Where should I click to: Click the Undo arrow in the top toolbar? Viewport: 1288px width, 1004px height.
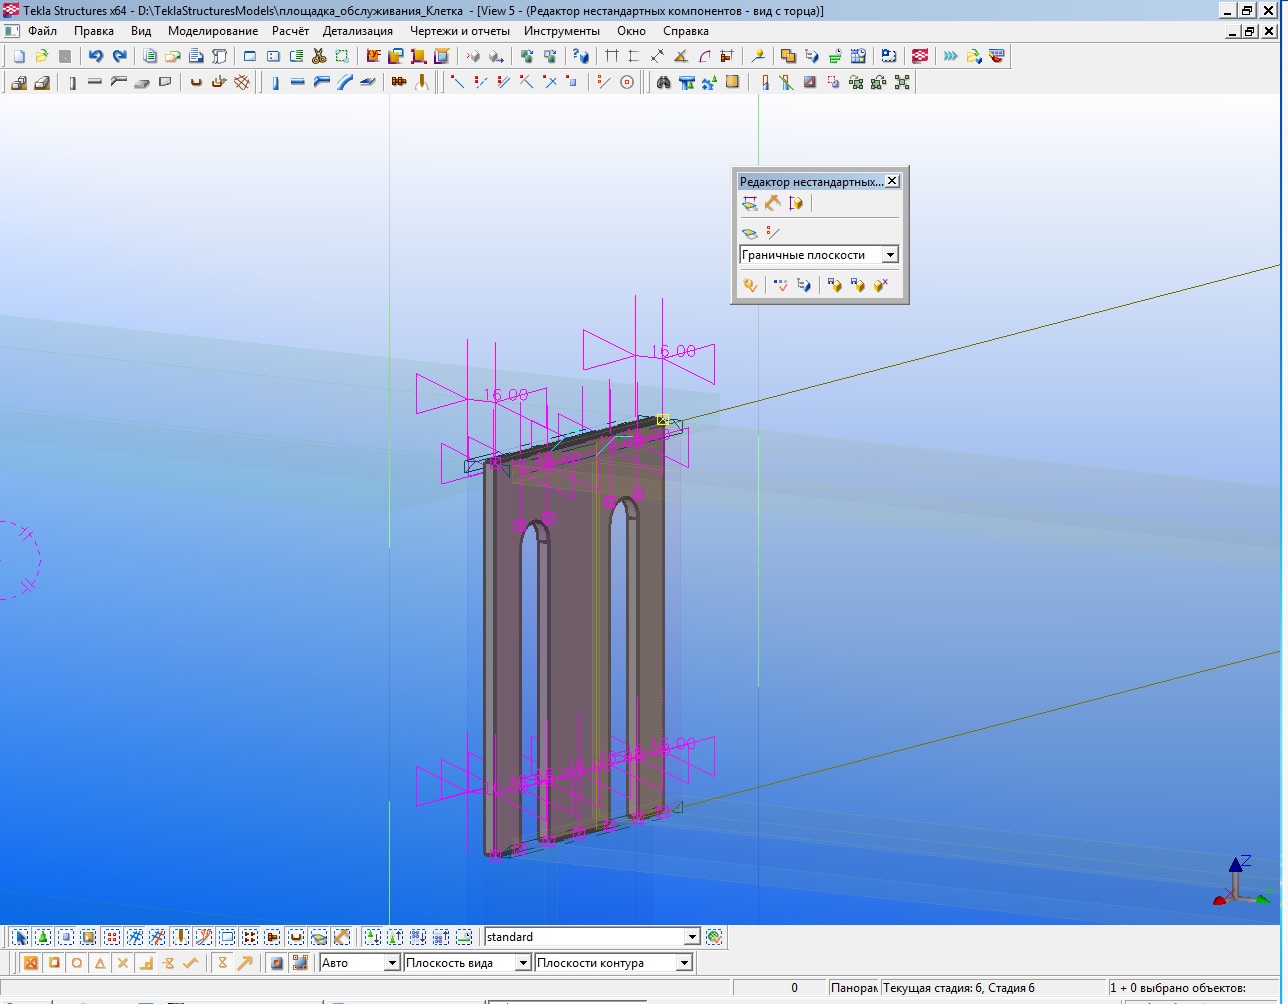[x=95, y=57]
